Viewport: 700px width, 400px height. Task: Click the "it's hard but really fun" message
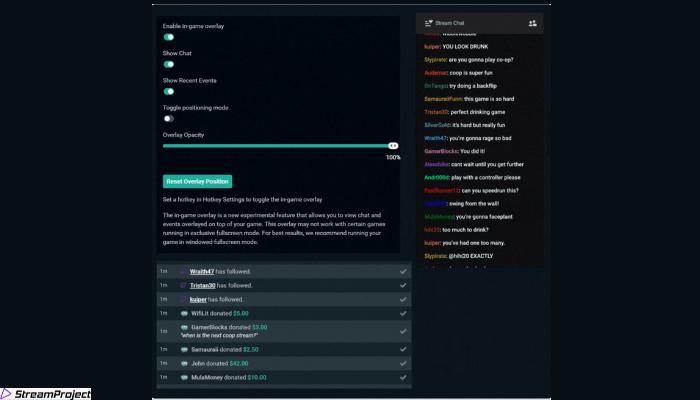(x=479, y=125)
